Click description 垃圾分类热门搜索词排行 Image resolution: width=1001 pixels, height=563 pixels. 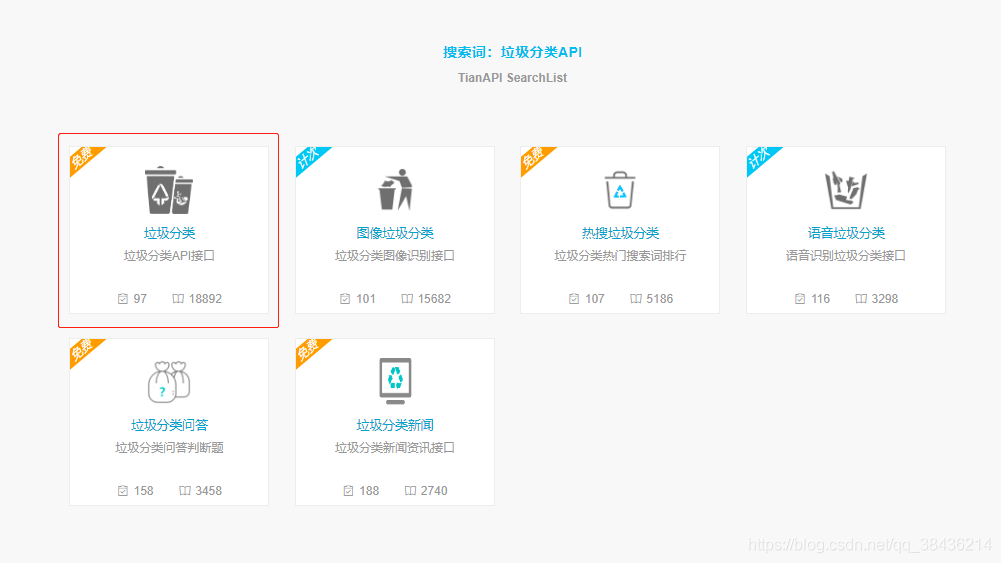[620, 256]
